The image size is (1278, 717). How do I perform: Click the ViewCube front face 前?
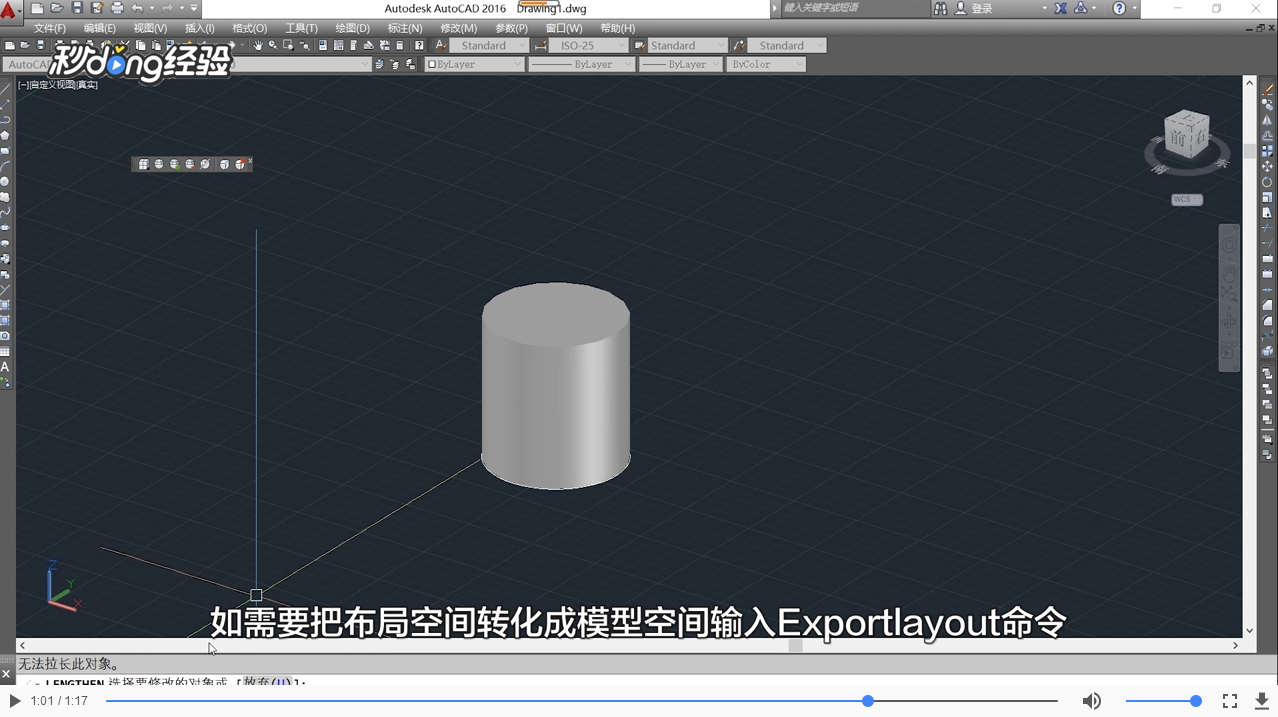pyautogui.click(x=1179, y=139)
